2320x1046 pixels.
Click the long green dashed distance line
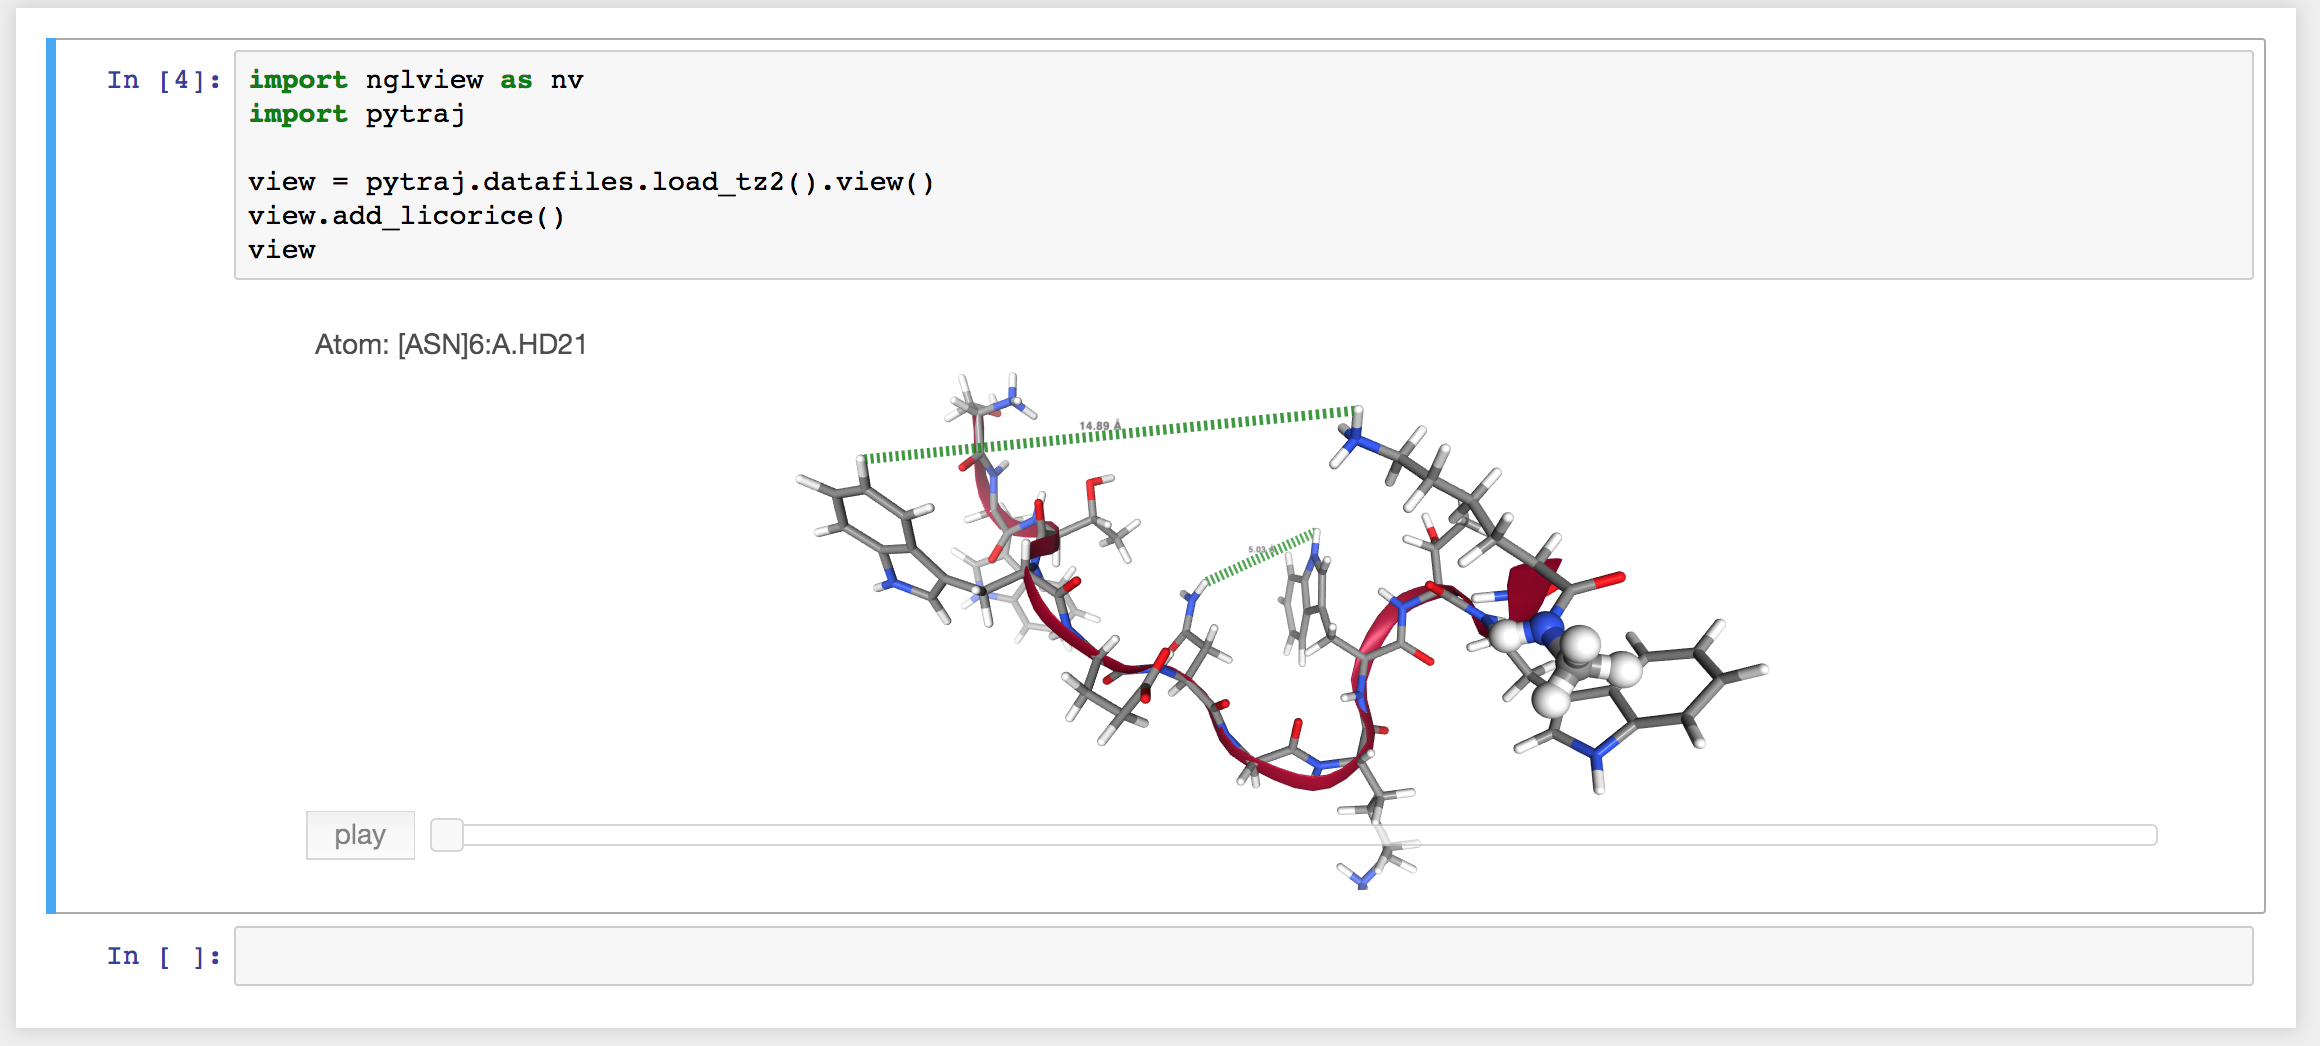coord(1110,434)
